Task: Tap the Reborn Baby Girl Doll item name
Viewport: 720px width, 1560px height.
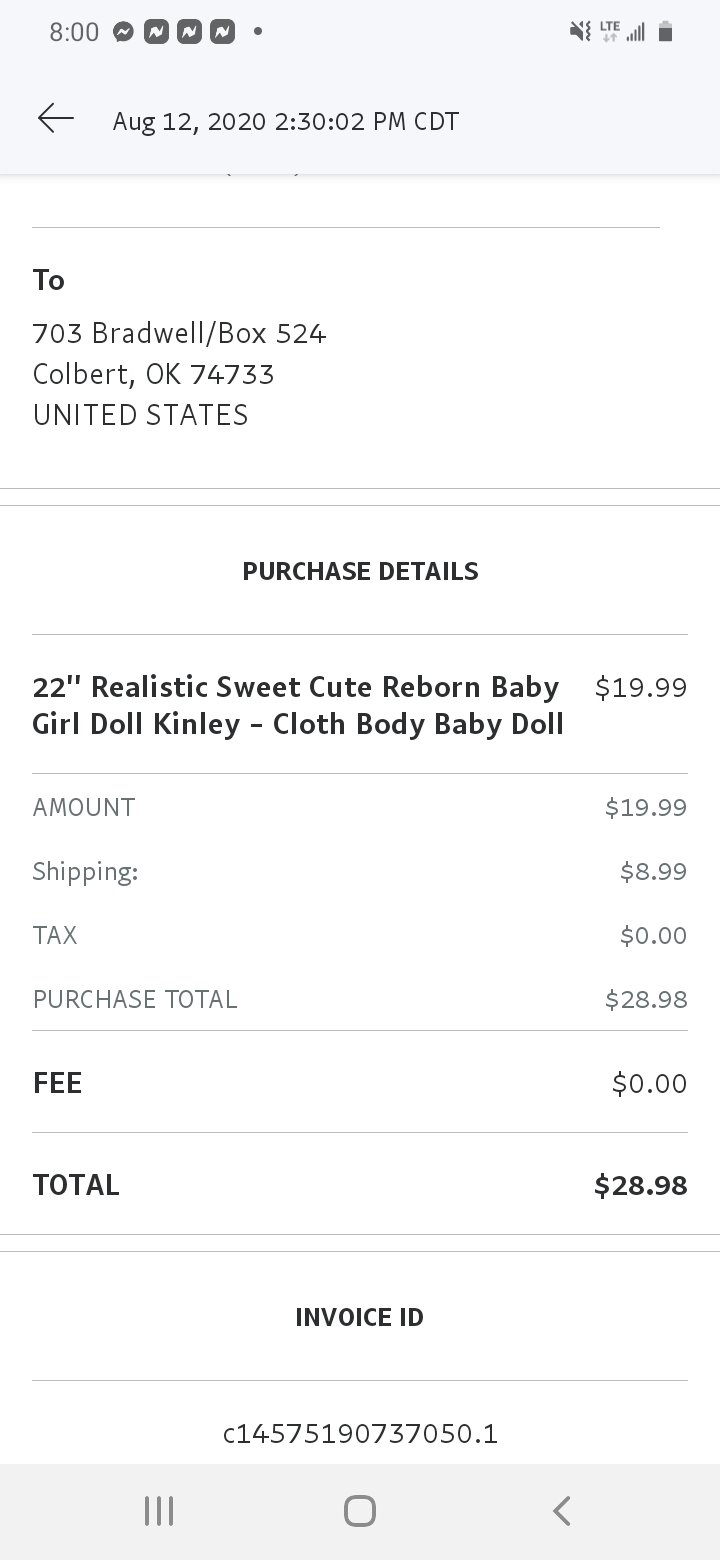Action: 298,705
